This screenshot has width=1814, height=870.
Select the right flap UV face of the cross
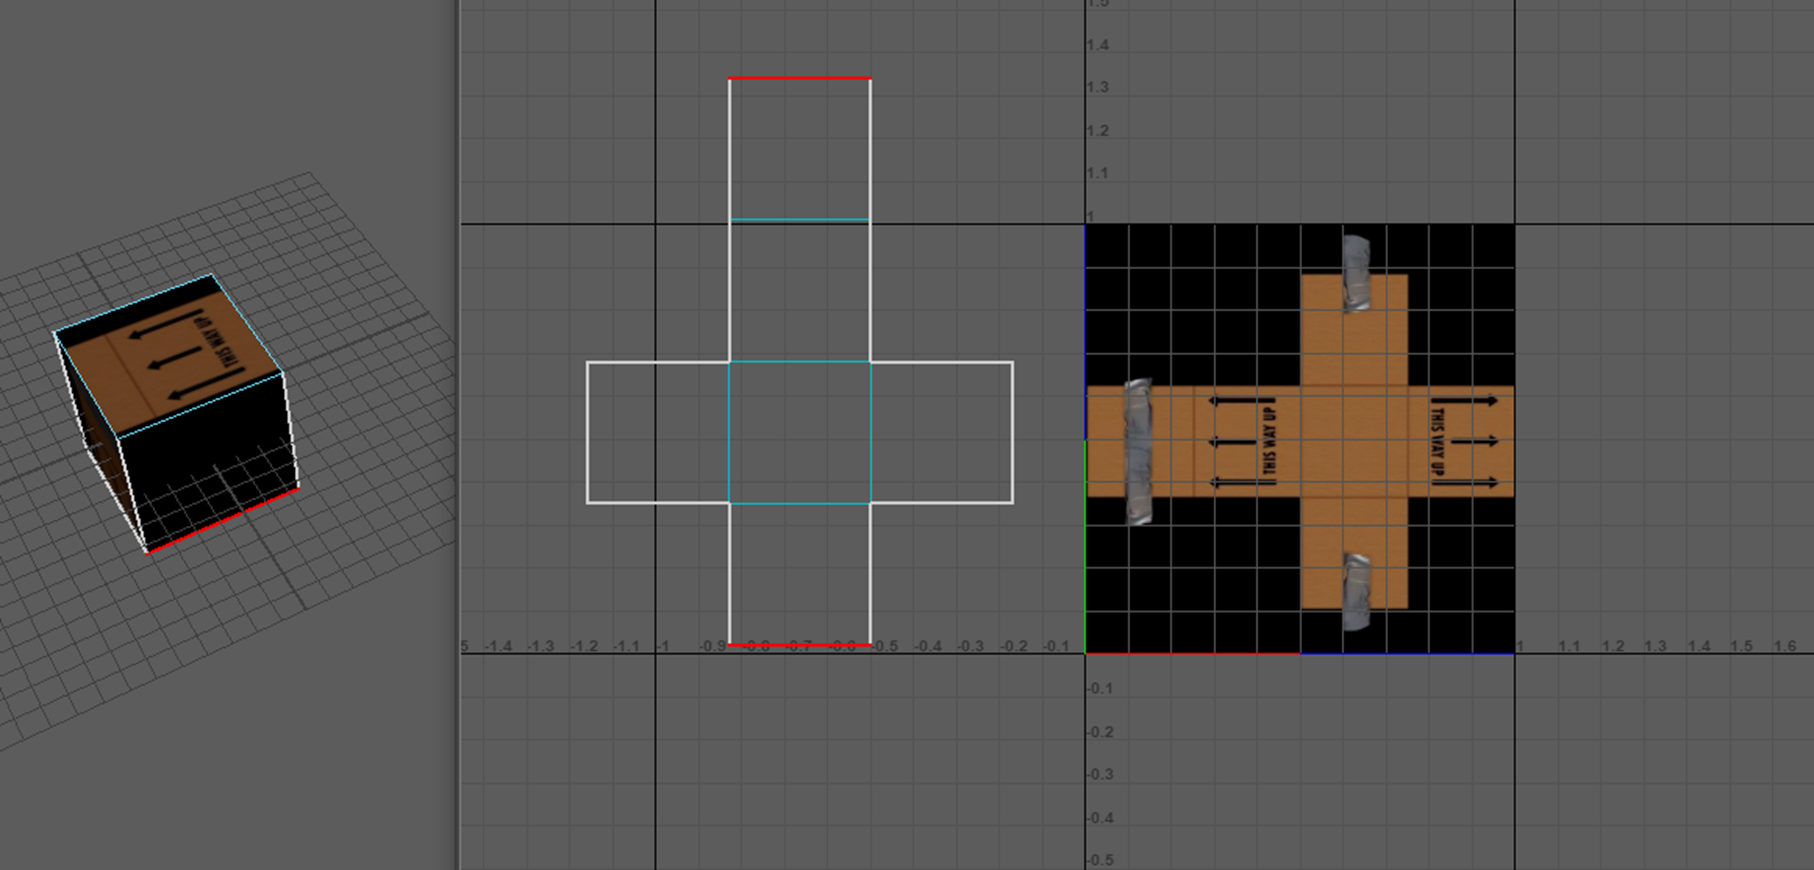[x=942, y=432]
